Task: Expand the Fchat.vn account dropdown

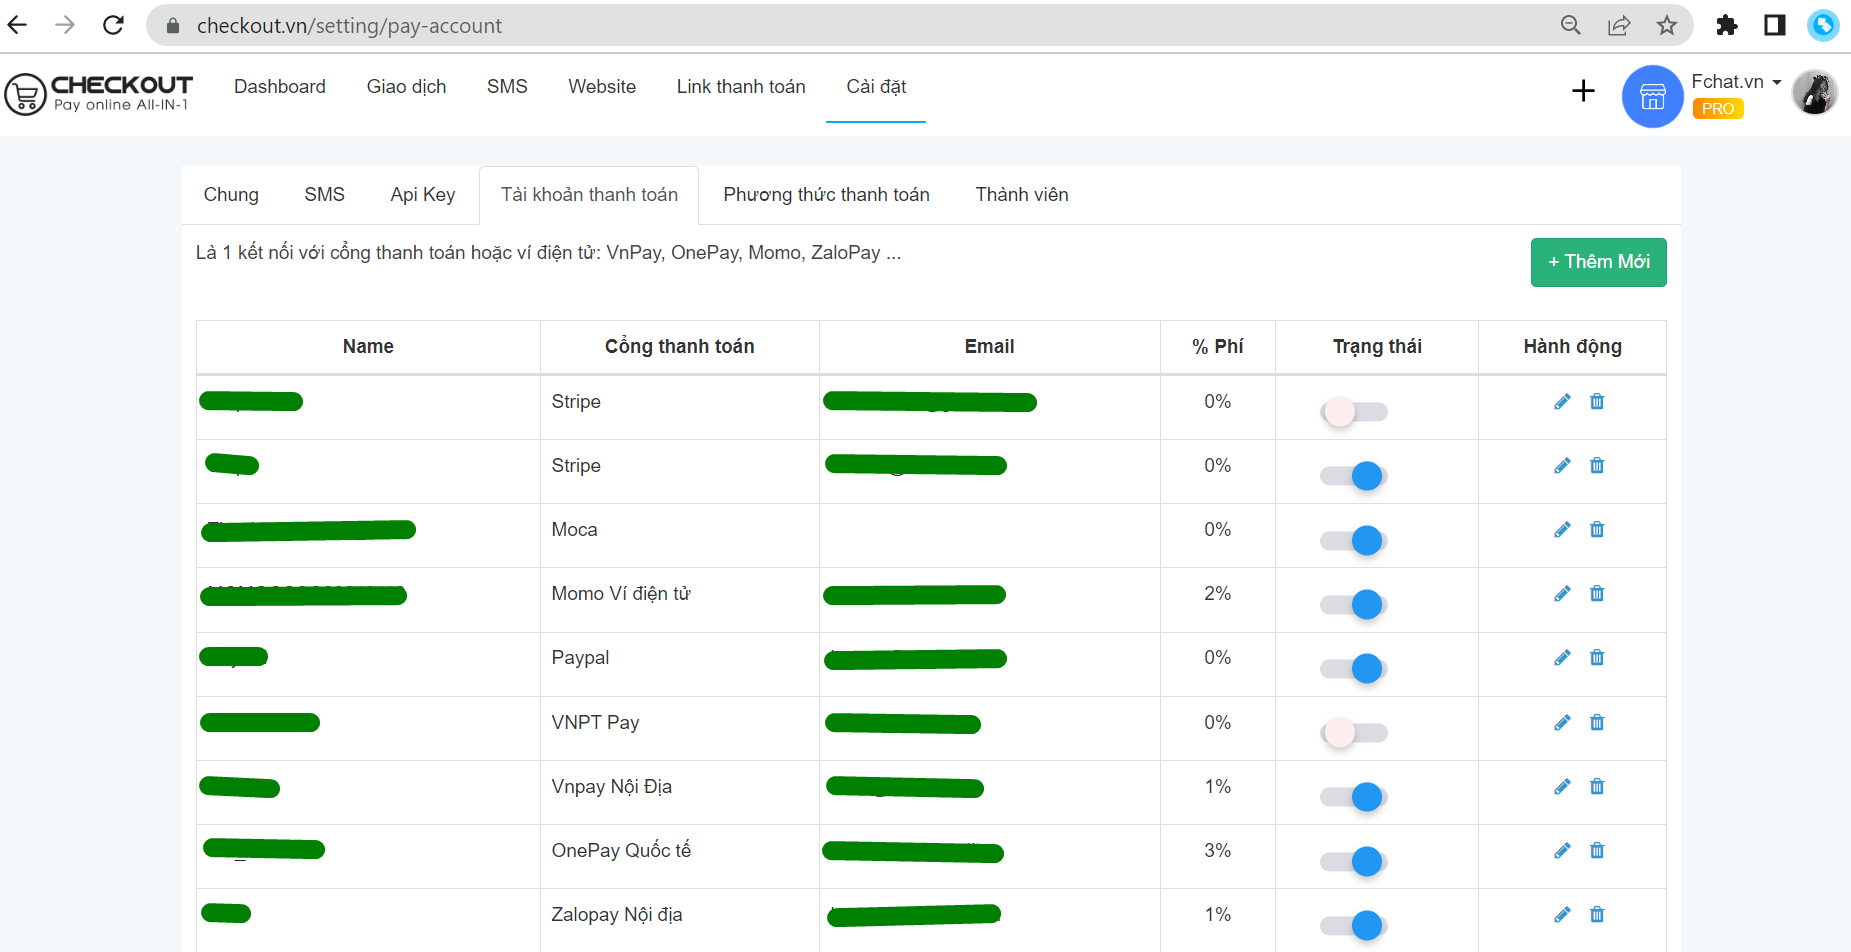Action: (1736, 82)
